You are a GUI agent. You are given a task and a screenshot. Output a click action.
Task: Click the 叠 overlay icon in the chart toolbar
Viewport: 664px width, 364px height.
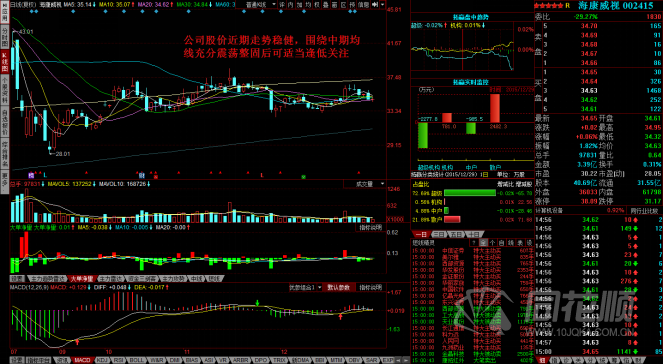pos(326,5)
